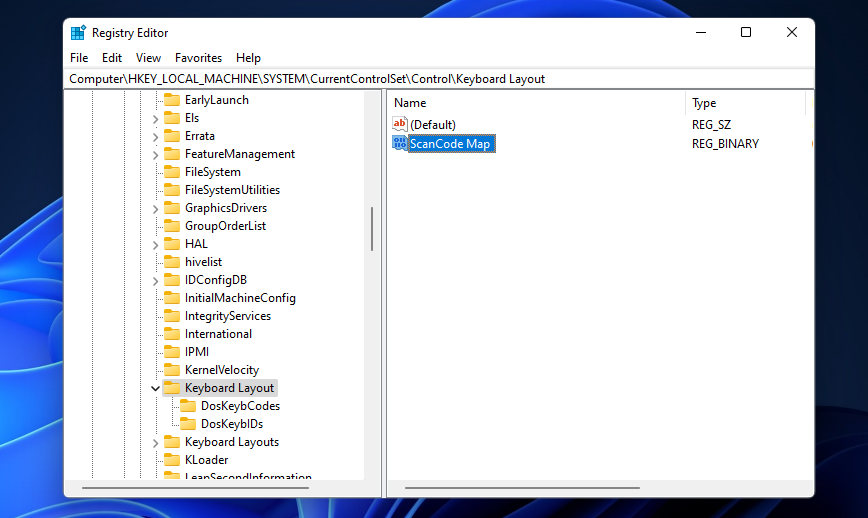
Task: Open the View menu
Action: (x=148, y=58)
